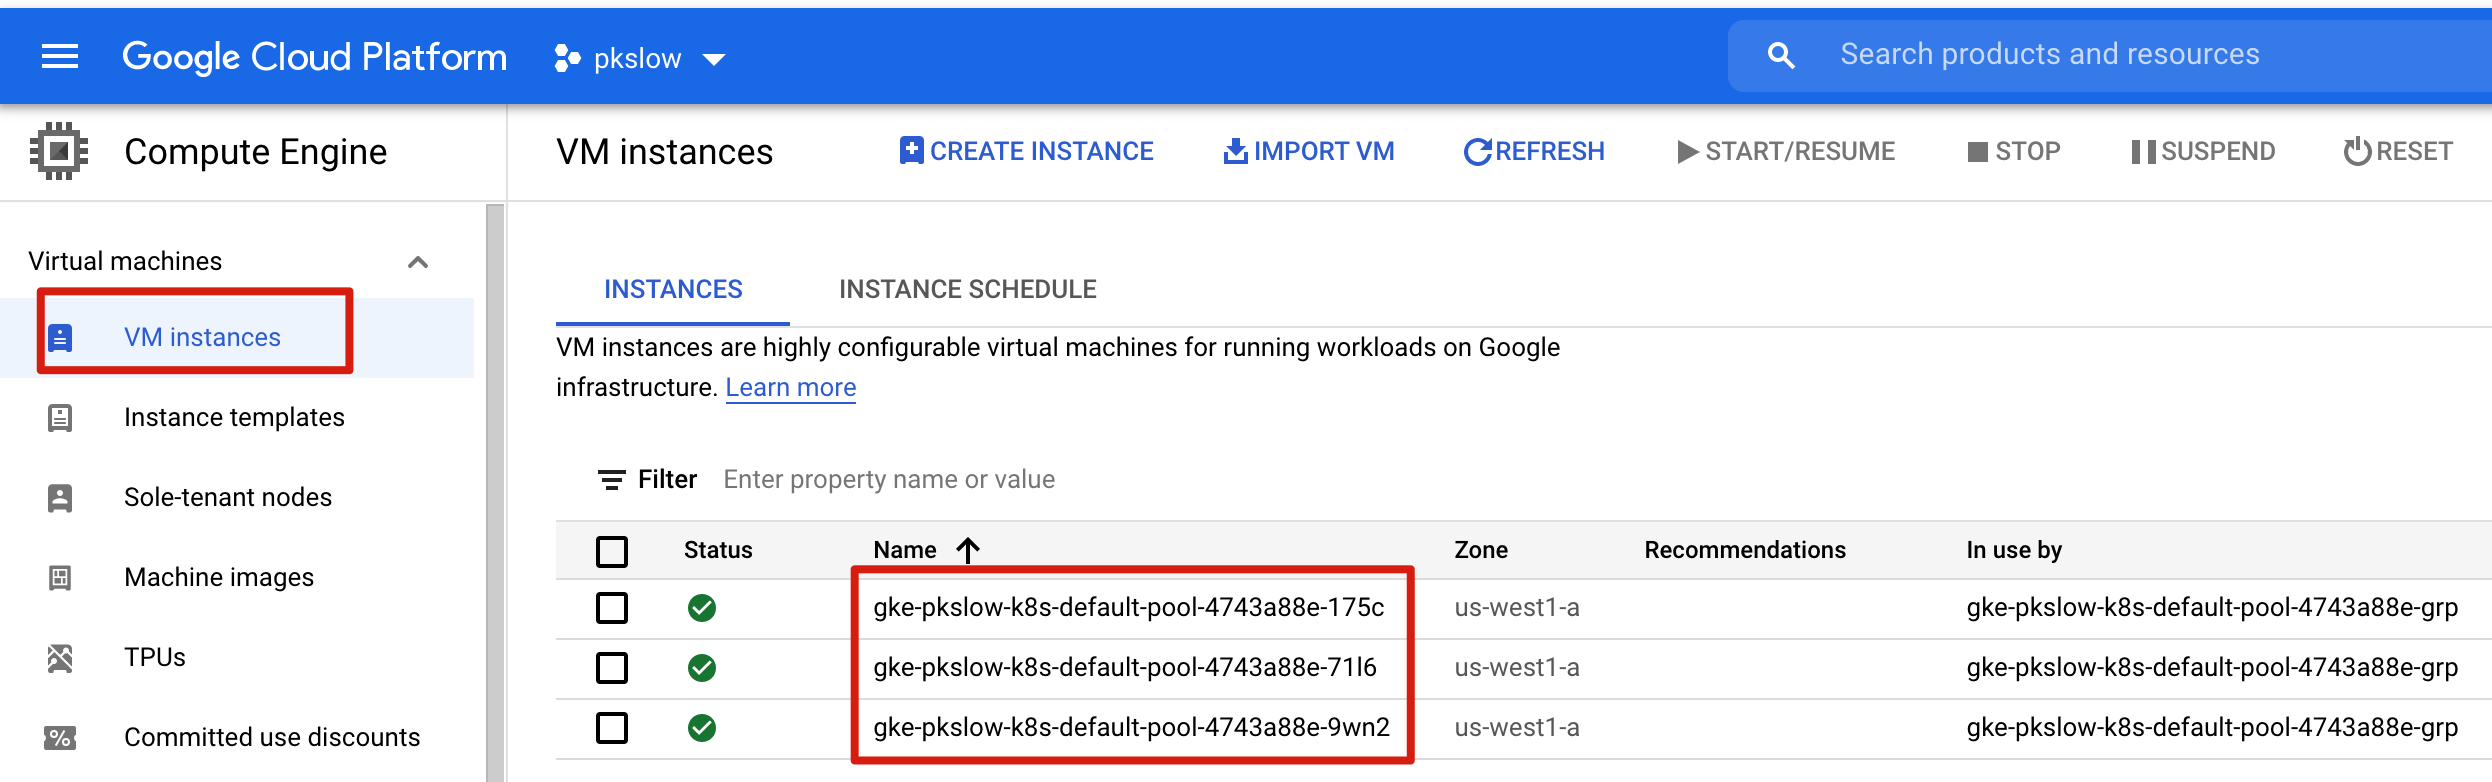Click the Create Instance button
2492x782 pixels.
[x=1026, y=151]
